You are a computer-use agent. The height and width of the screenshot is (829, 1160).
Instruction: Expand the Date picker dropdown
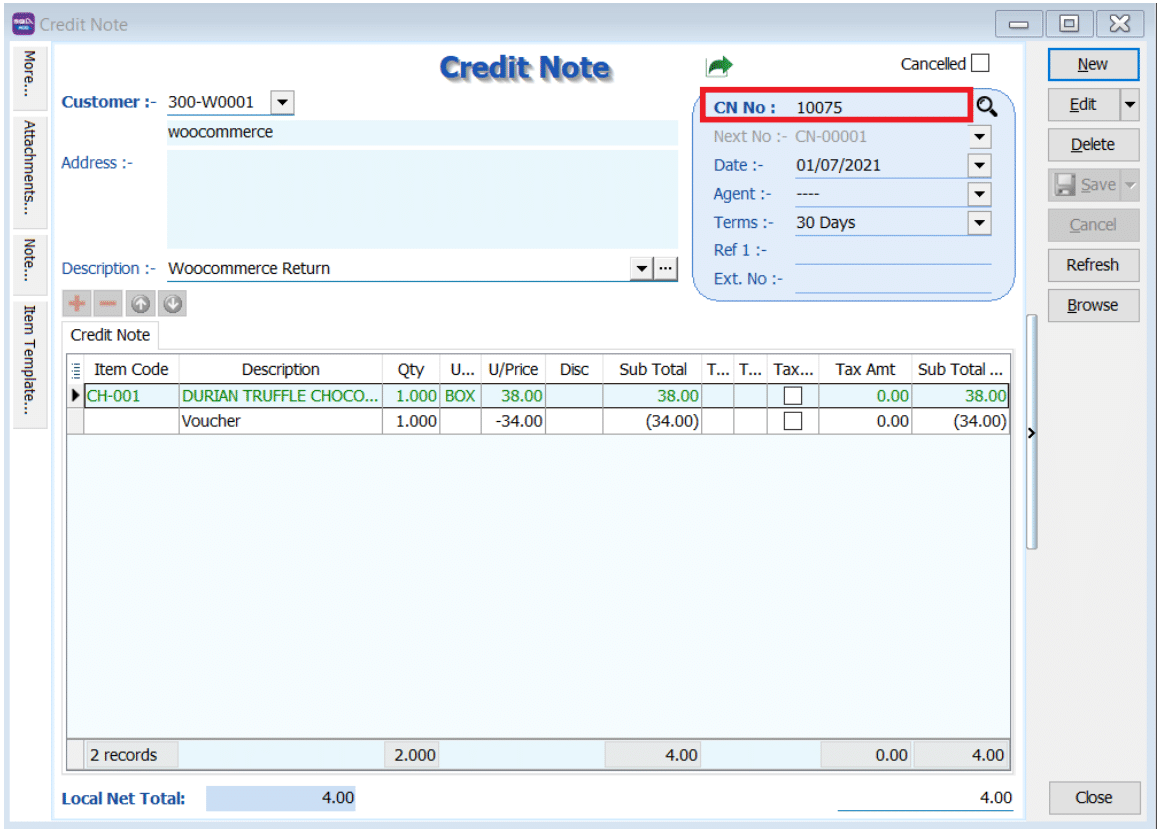click(979, 165)
